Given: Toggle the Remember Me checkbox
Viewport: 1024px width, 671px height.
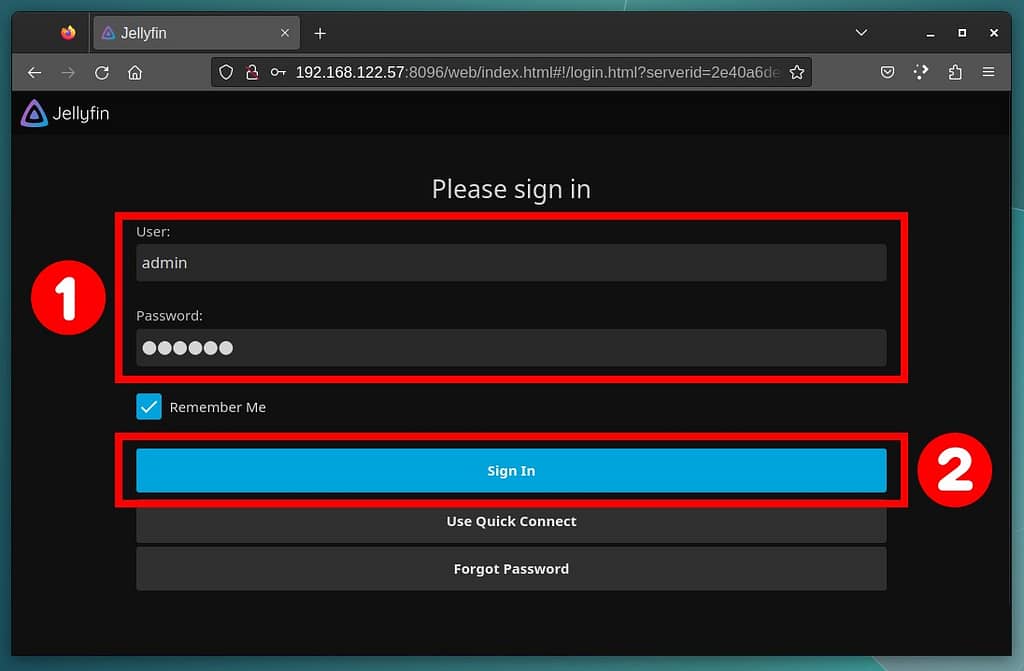Looking at the screenshot, I should [x=149, y=407].
